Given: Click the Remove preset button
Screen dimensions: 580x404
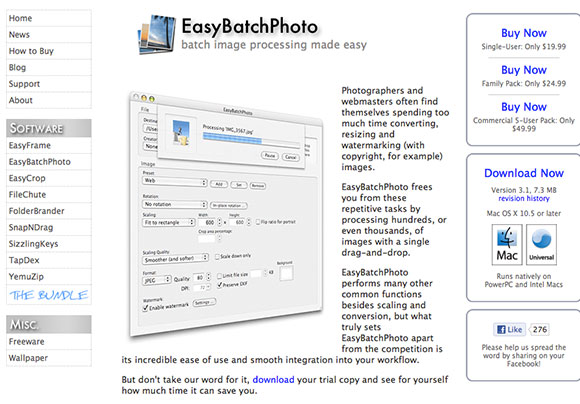Looking at the screenshot, I should click(257, 186).
